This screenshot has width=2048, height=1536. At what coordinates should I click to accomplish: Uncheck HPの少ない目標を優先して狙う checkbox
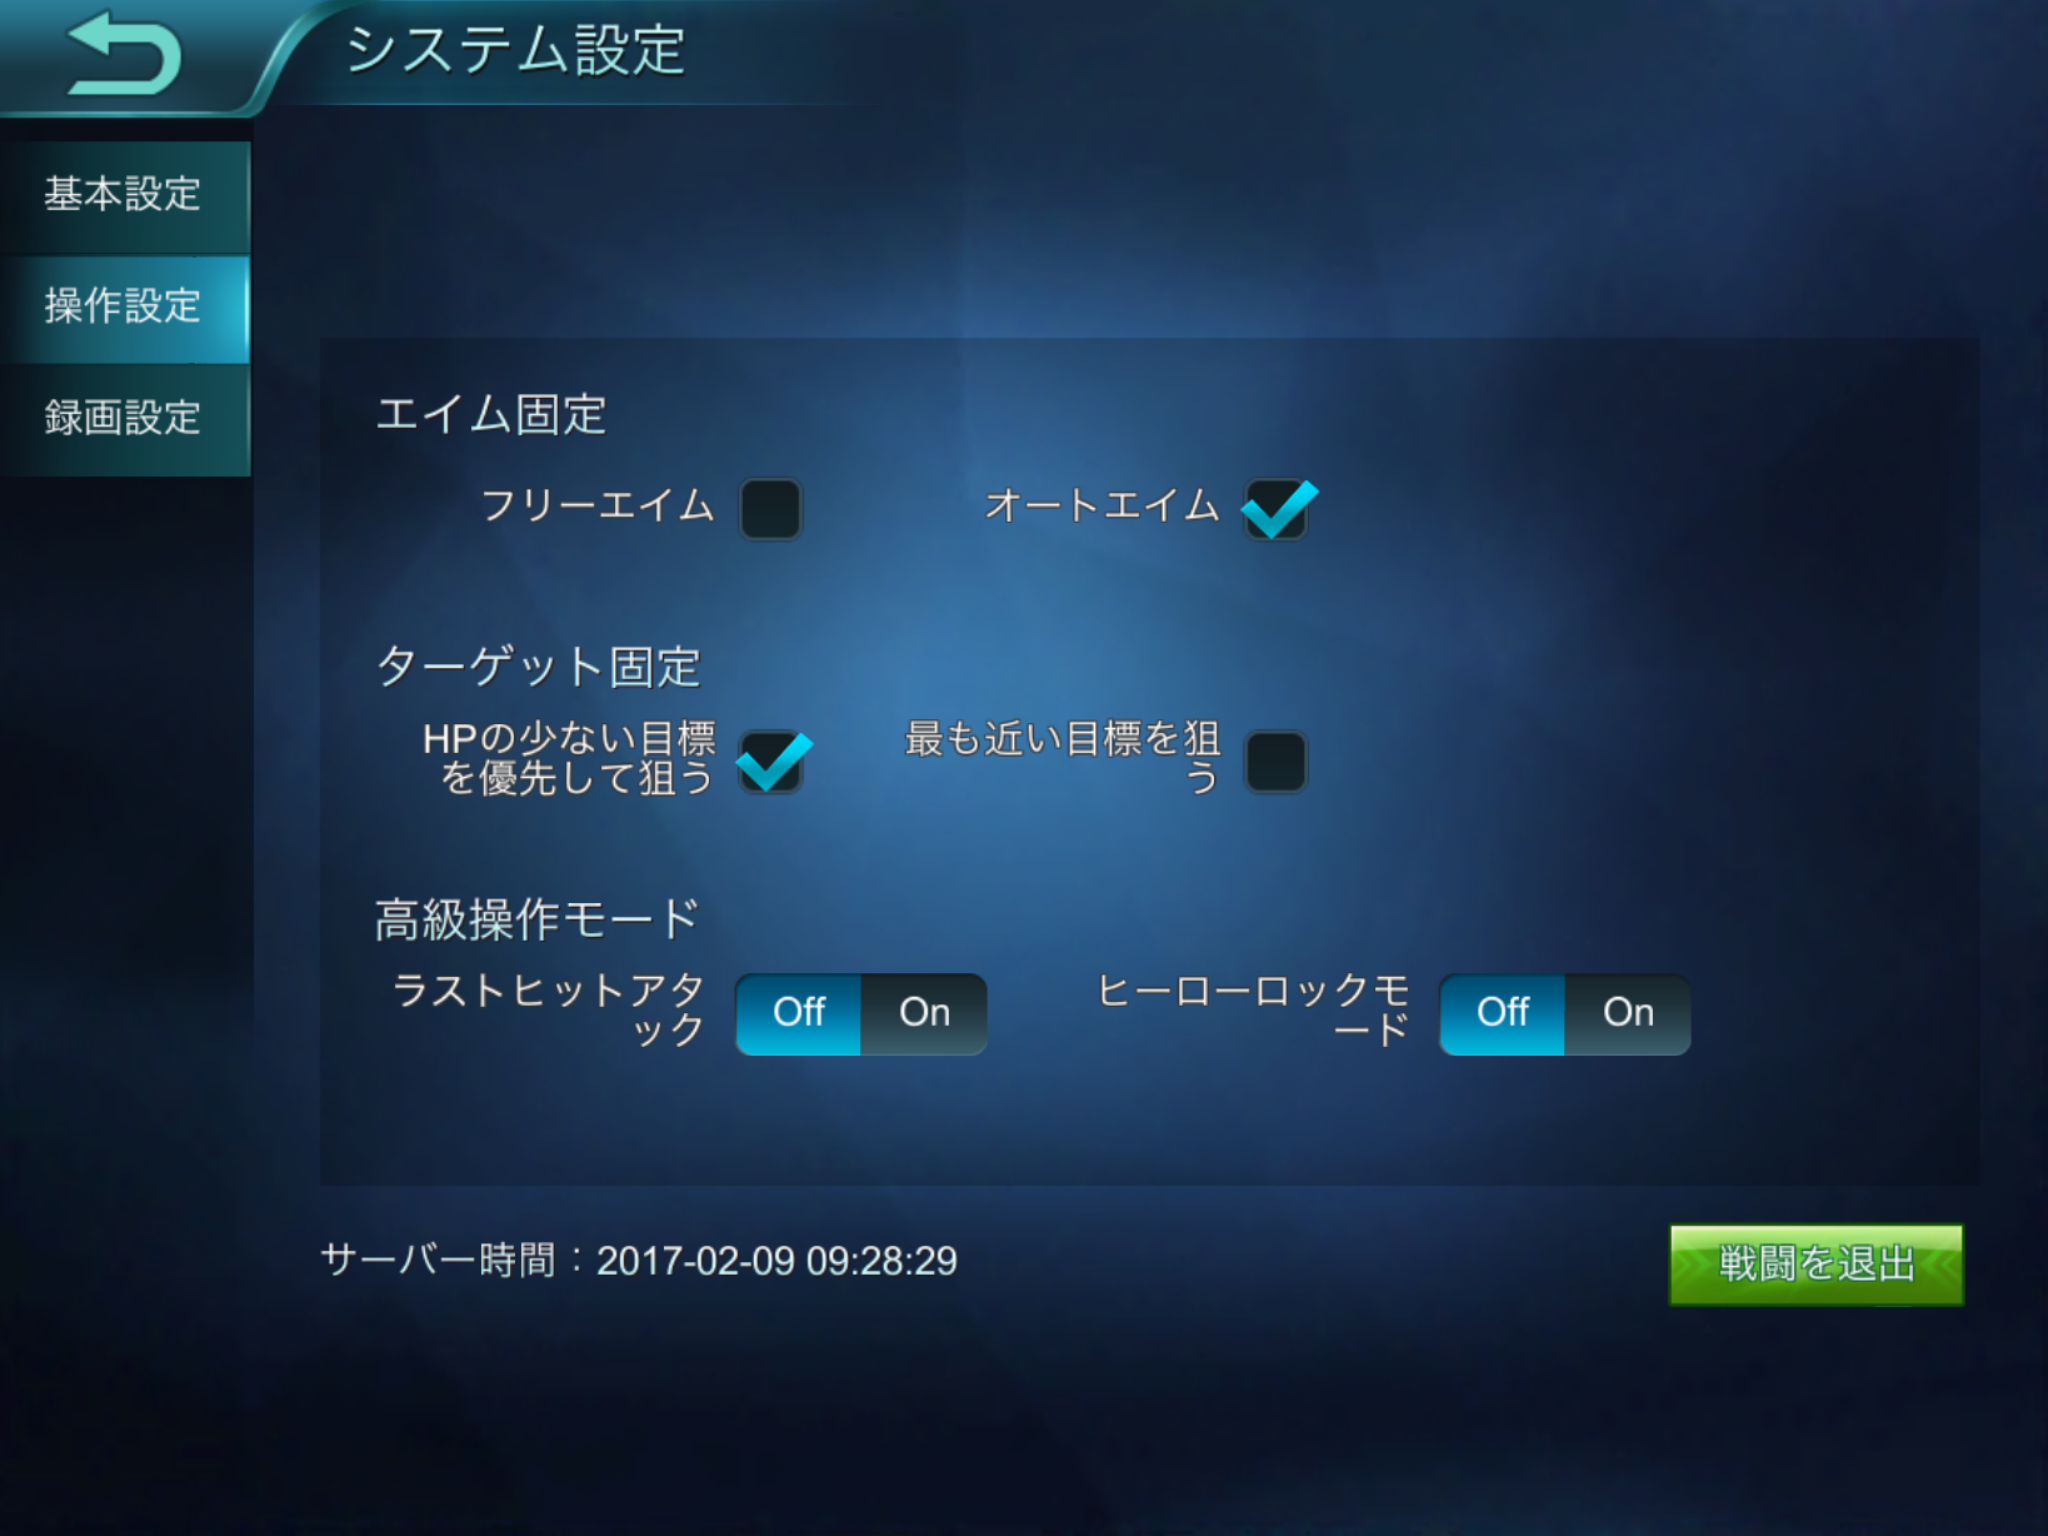click(x=770, y=761)
